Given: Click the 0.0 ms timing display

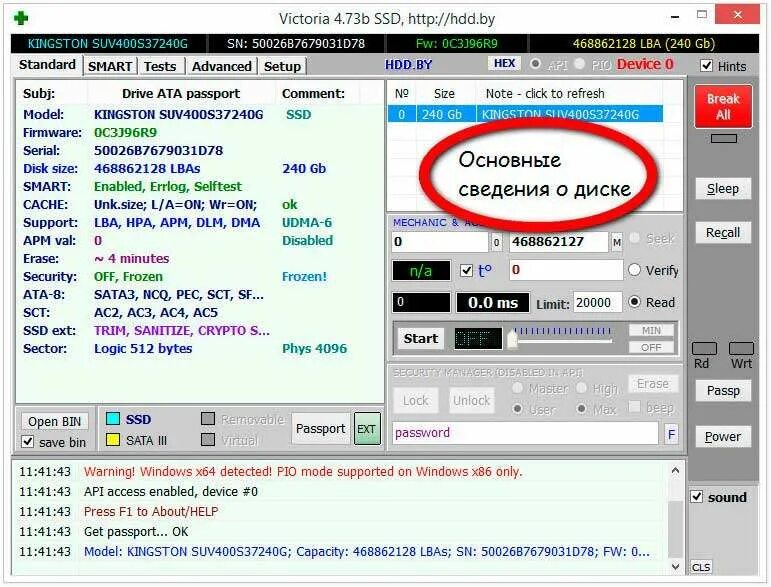Looking at the screenshot, I should click(493, 303).
